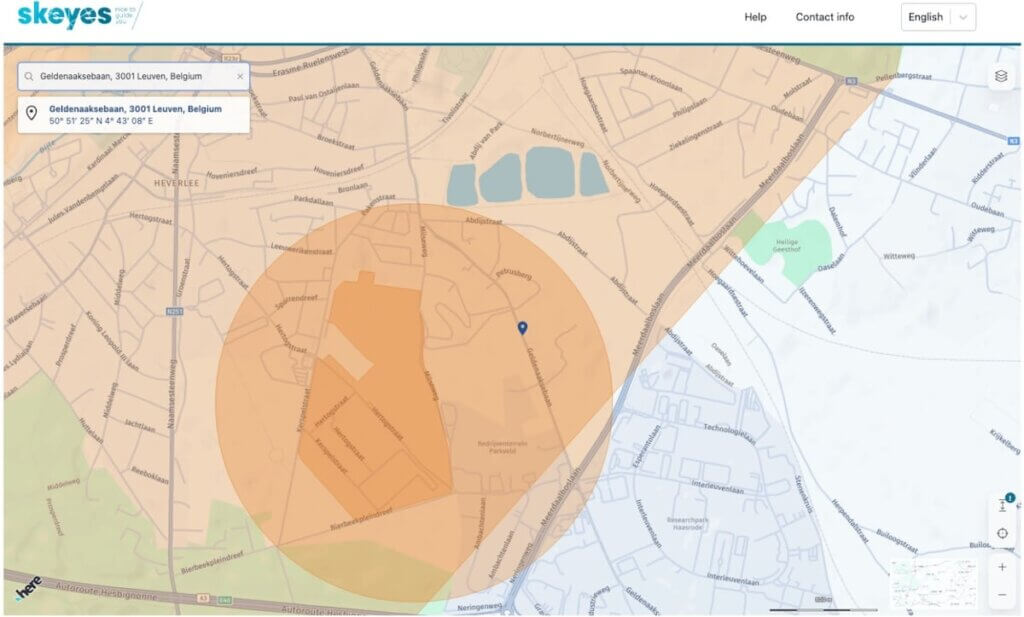Expand language chevron arrow
The height and width of the screenshot is (617, 1024).
click(x=962, y=17)
